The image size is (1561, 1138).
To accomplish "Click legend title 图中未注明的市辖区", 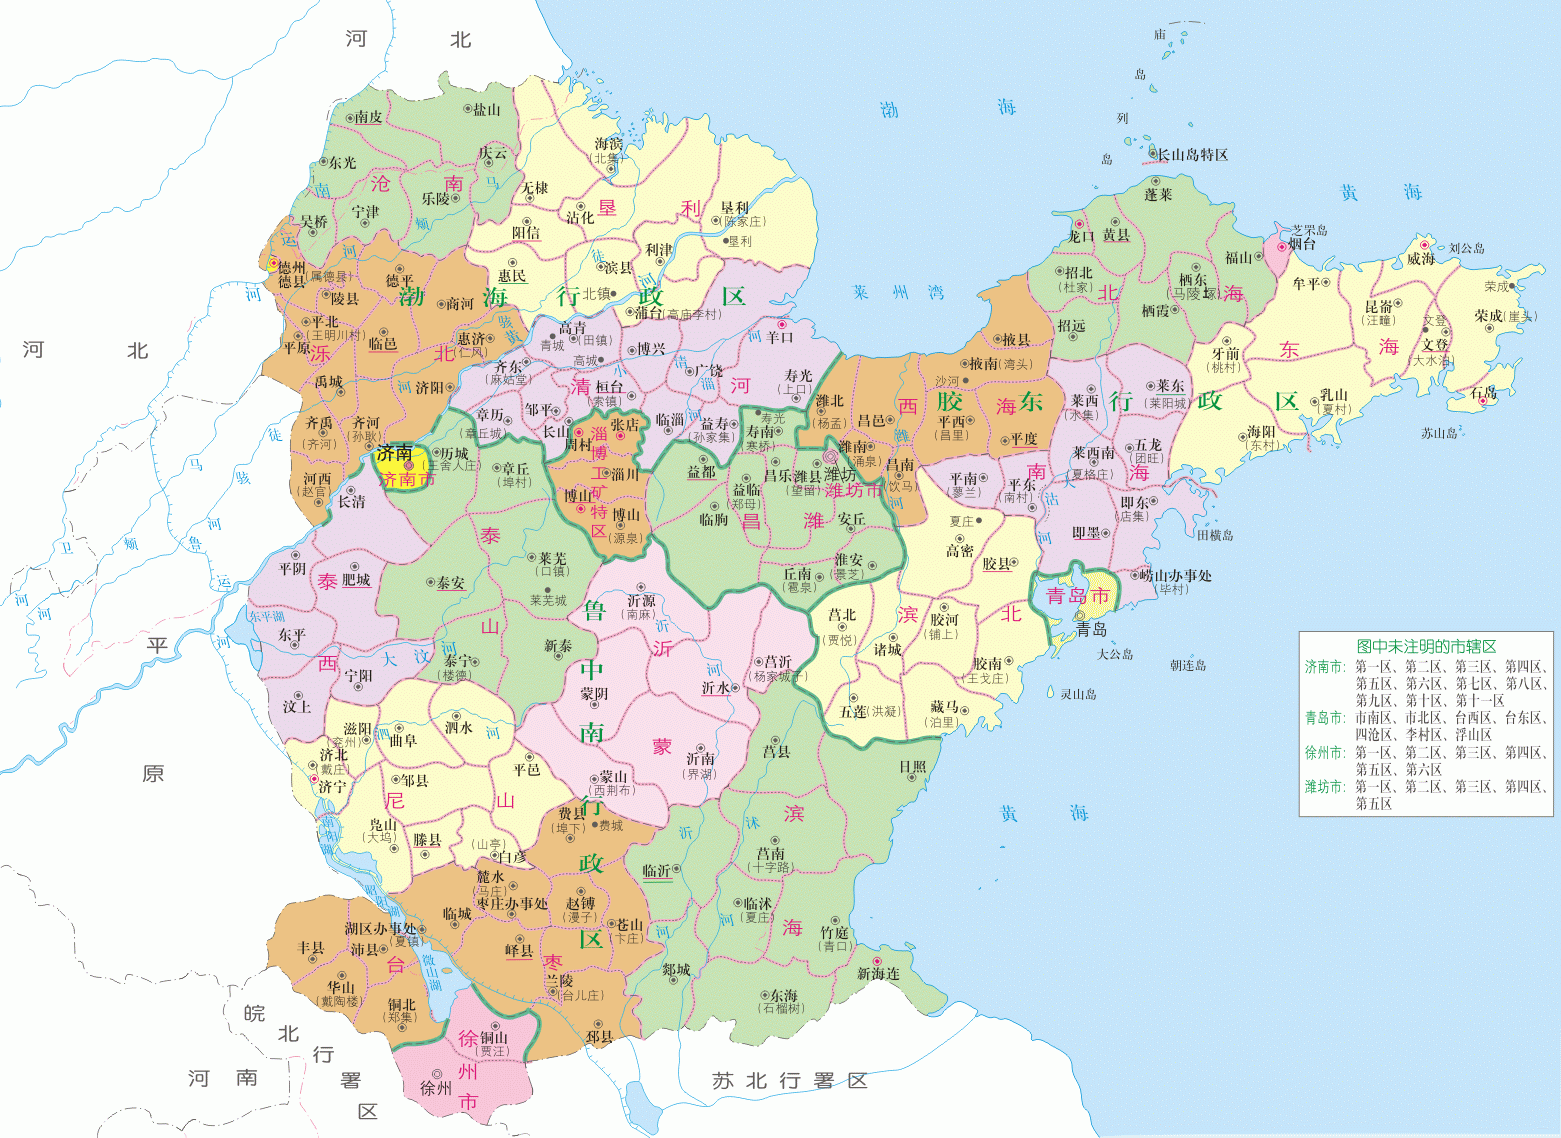I will pos(1426,647).
